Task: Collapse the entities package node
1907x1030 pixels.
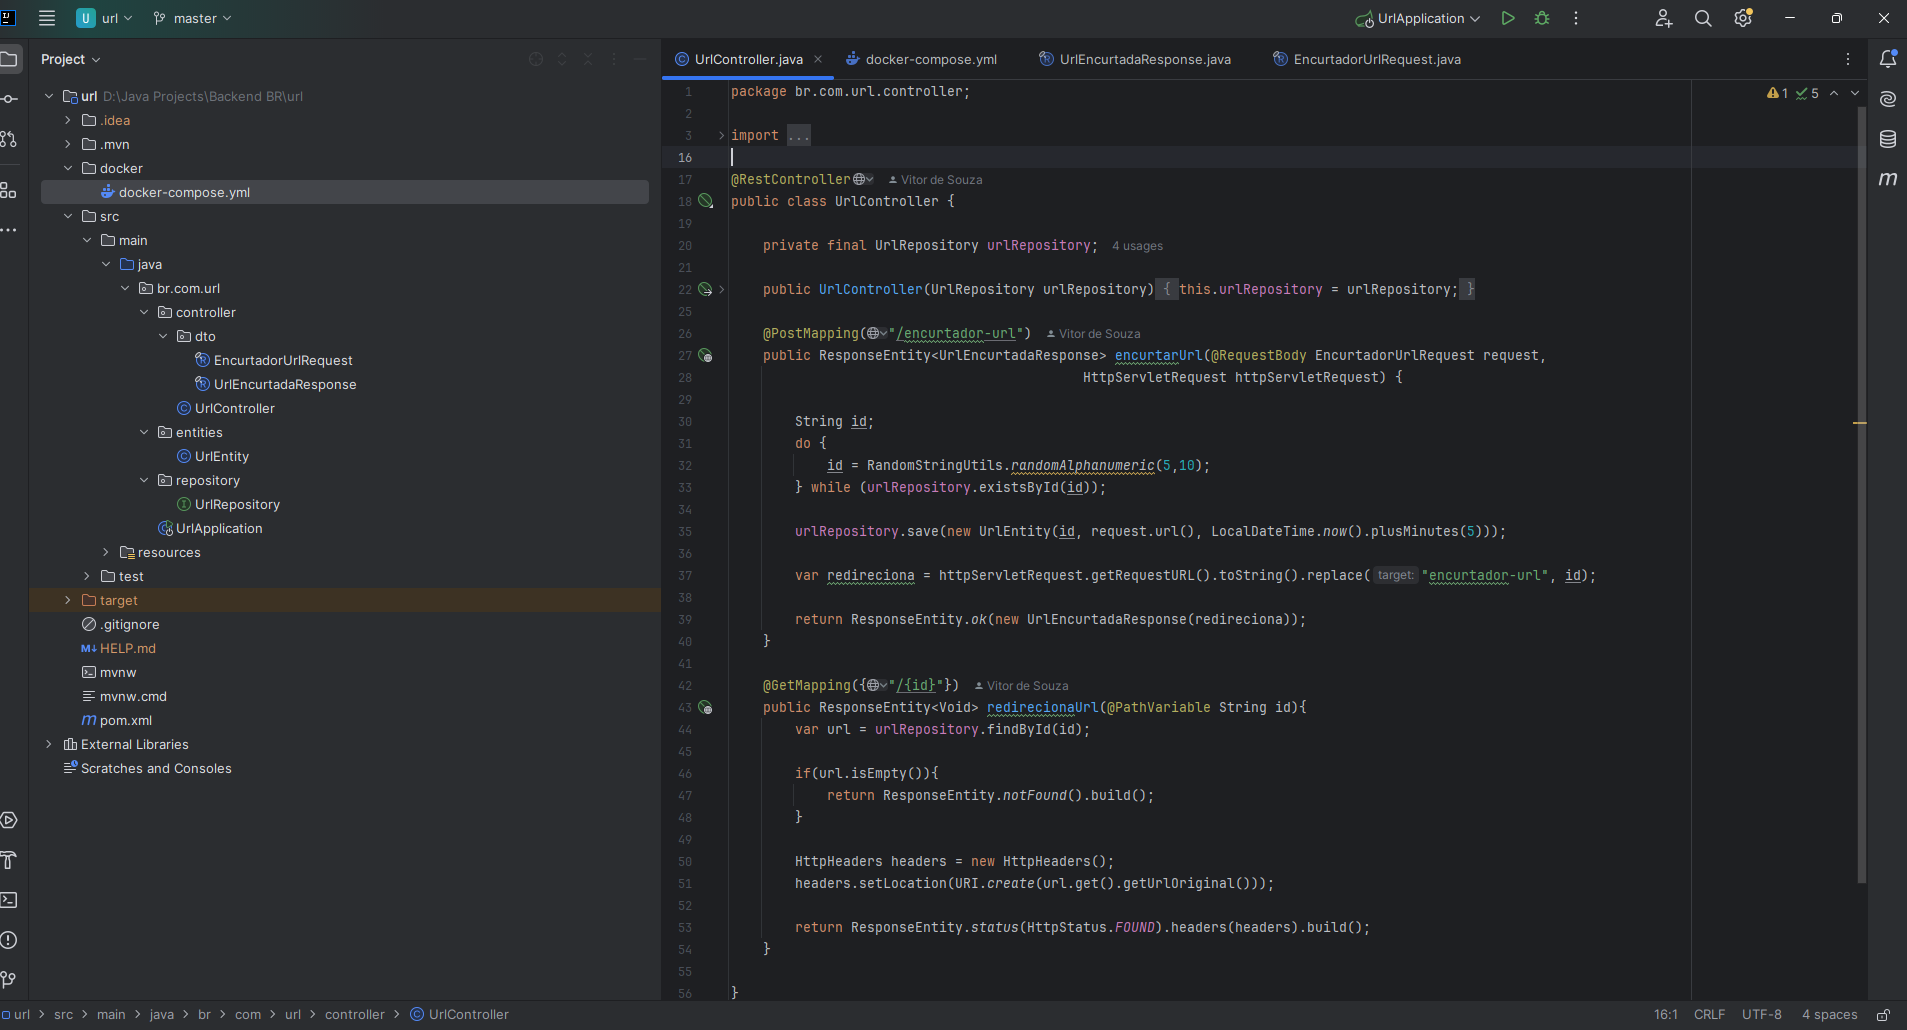Action: pos(144,432)
